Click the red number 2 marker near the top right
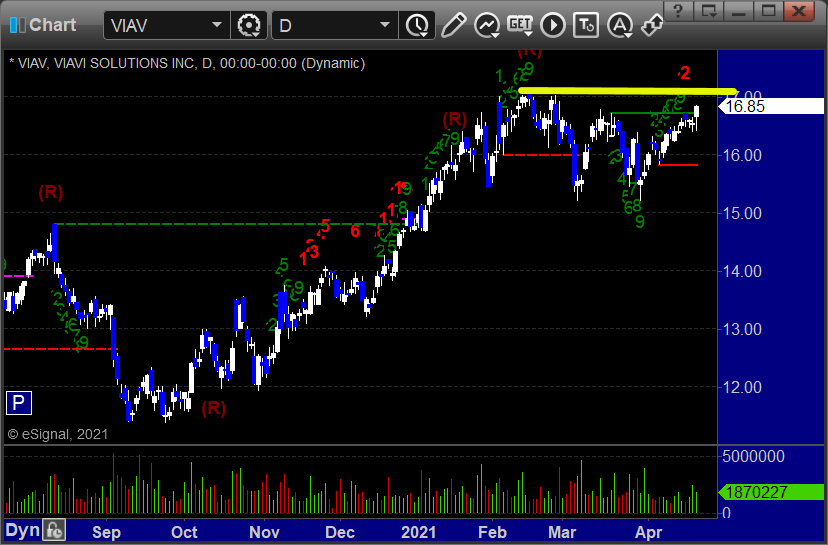This screenshot has width=828, height=545. [x=684, y=73]
